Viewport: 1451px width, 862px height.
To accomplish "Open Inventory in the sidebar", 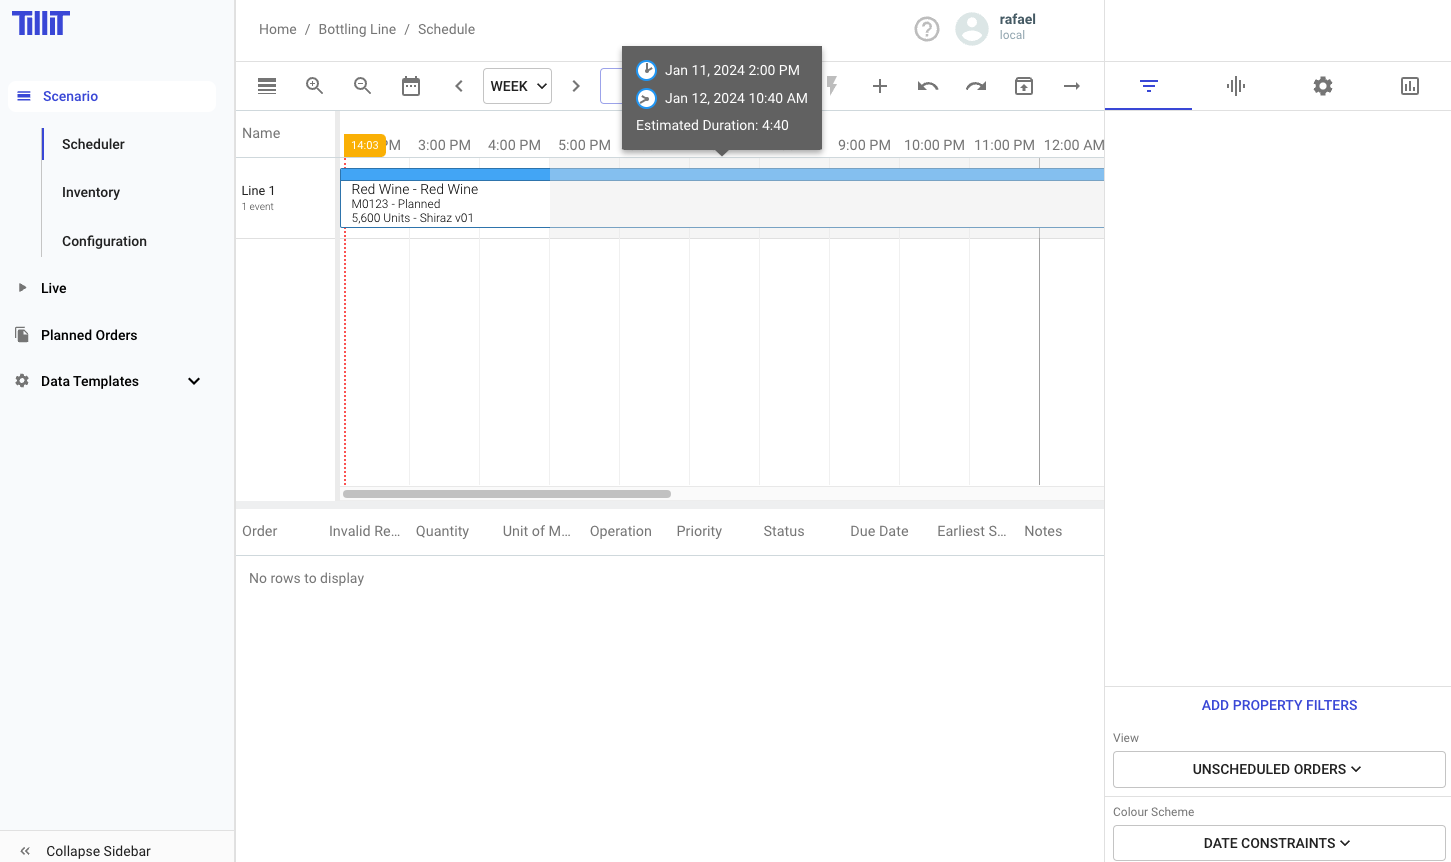I will click(91, 192).
